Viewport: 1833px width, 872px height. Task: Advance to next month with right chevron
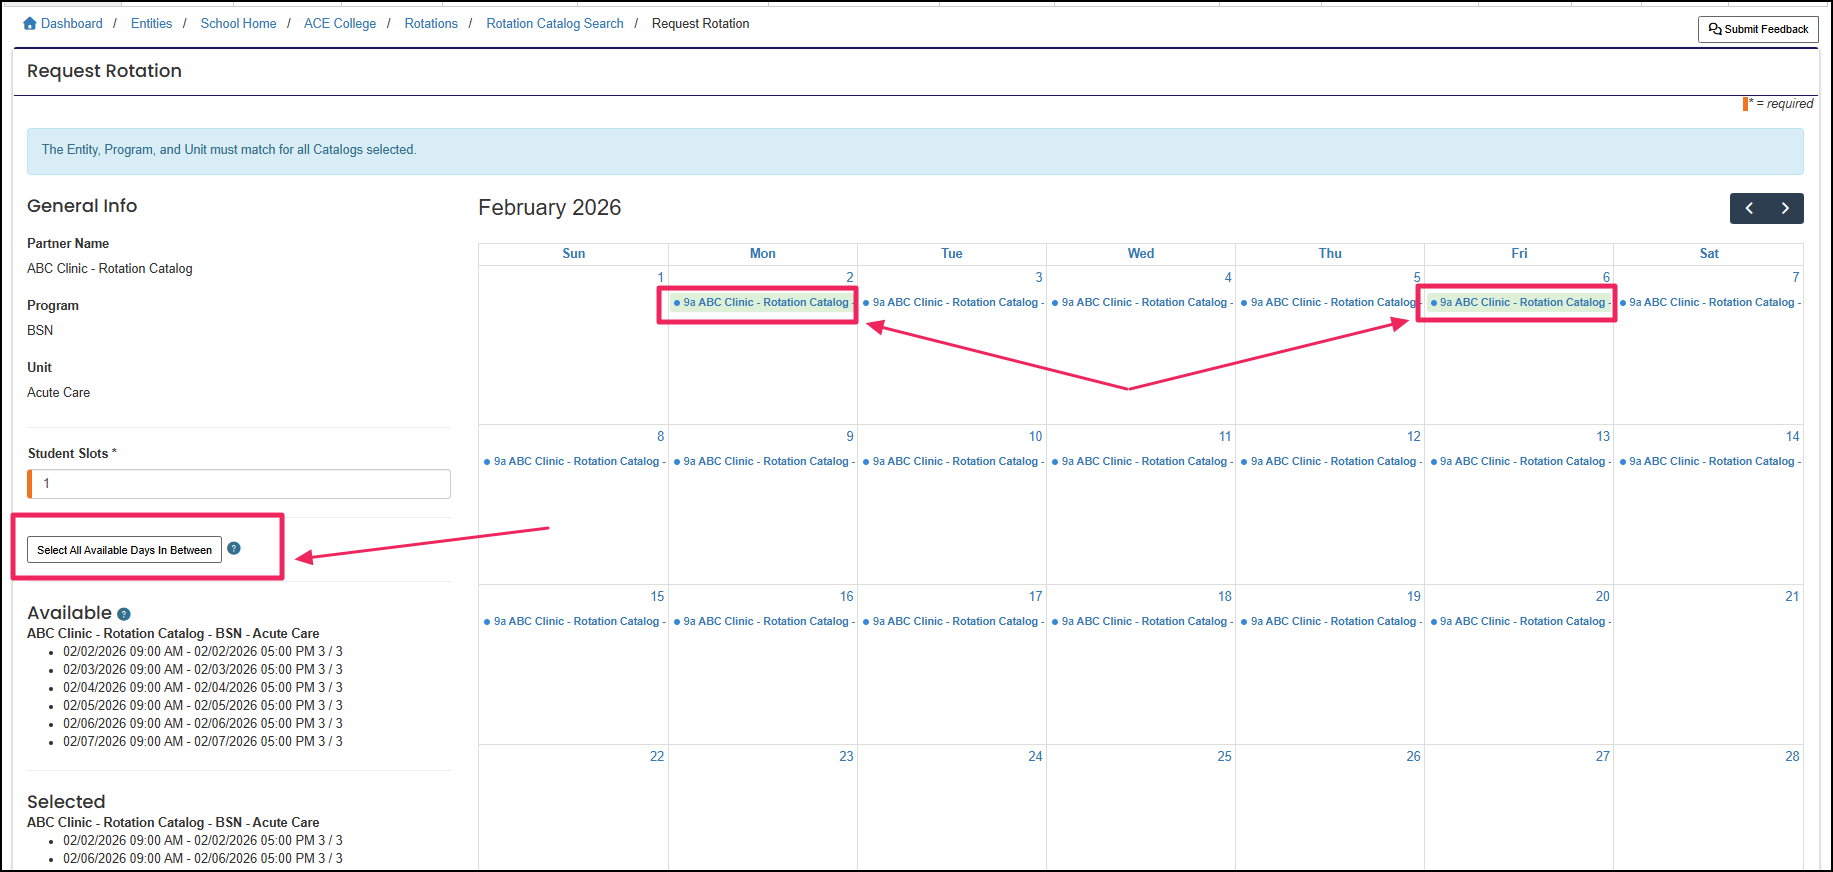click(x=1785, y=208)
